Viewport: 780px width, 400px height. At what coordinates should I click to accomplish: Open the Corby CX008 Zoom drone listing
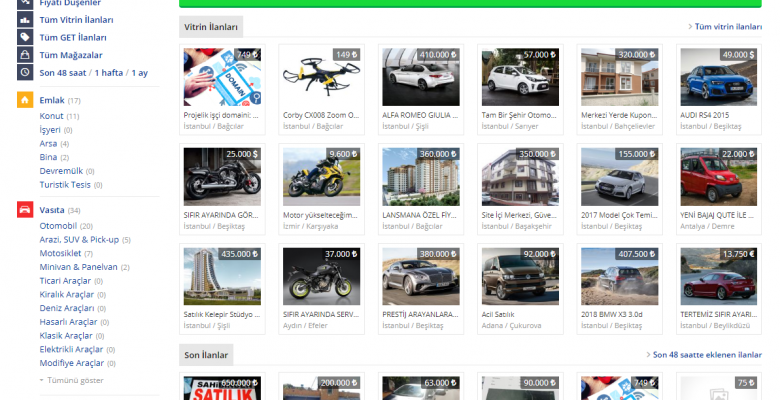[x=321, y=90]
